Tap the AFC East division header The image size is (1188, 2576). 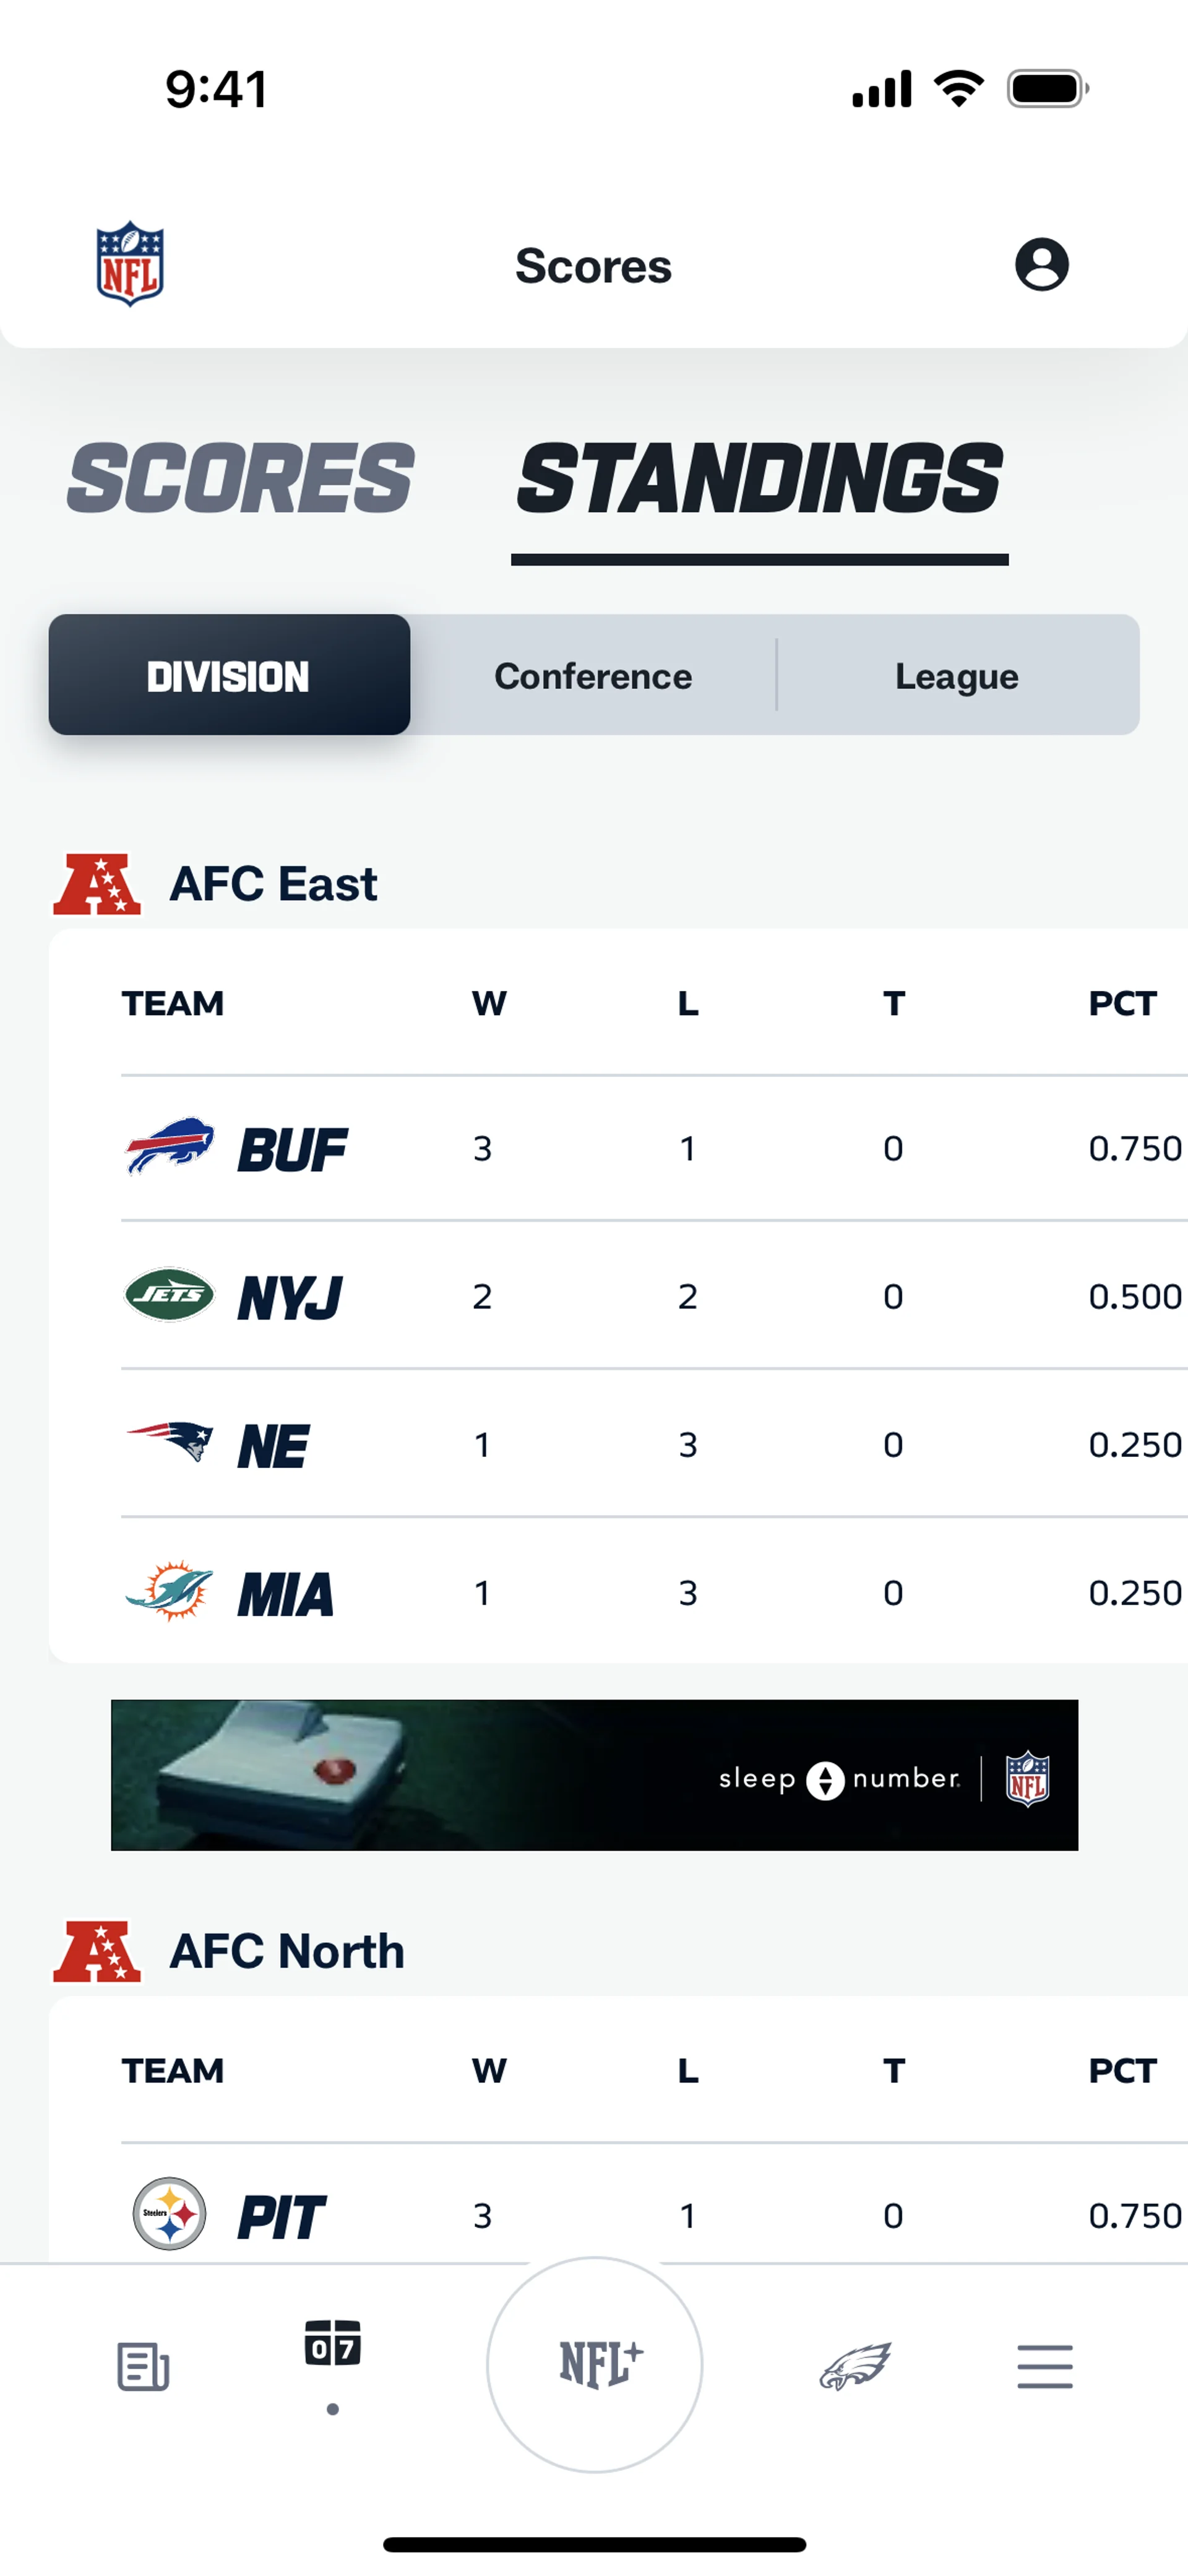tap(273, 884)
